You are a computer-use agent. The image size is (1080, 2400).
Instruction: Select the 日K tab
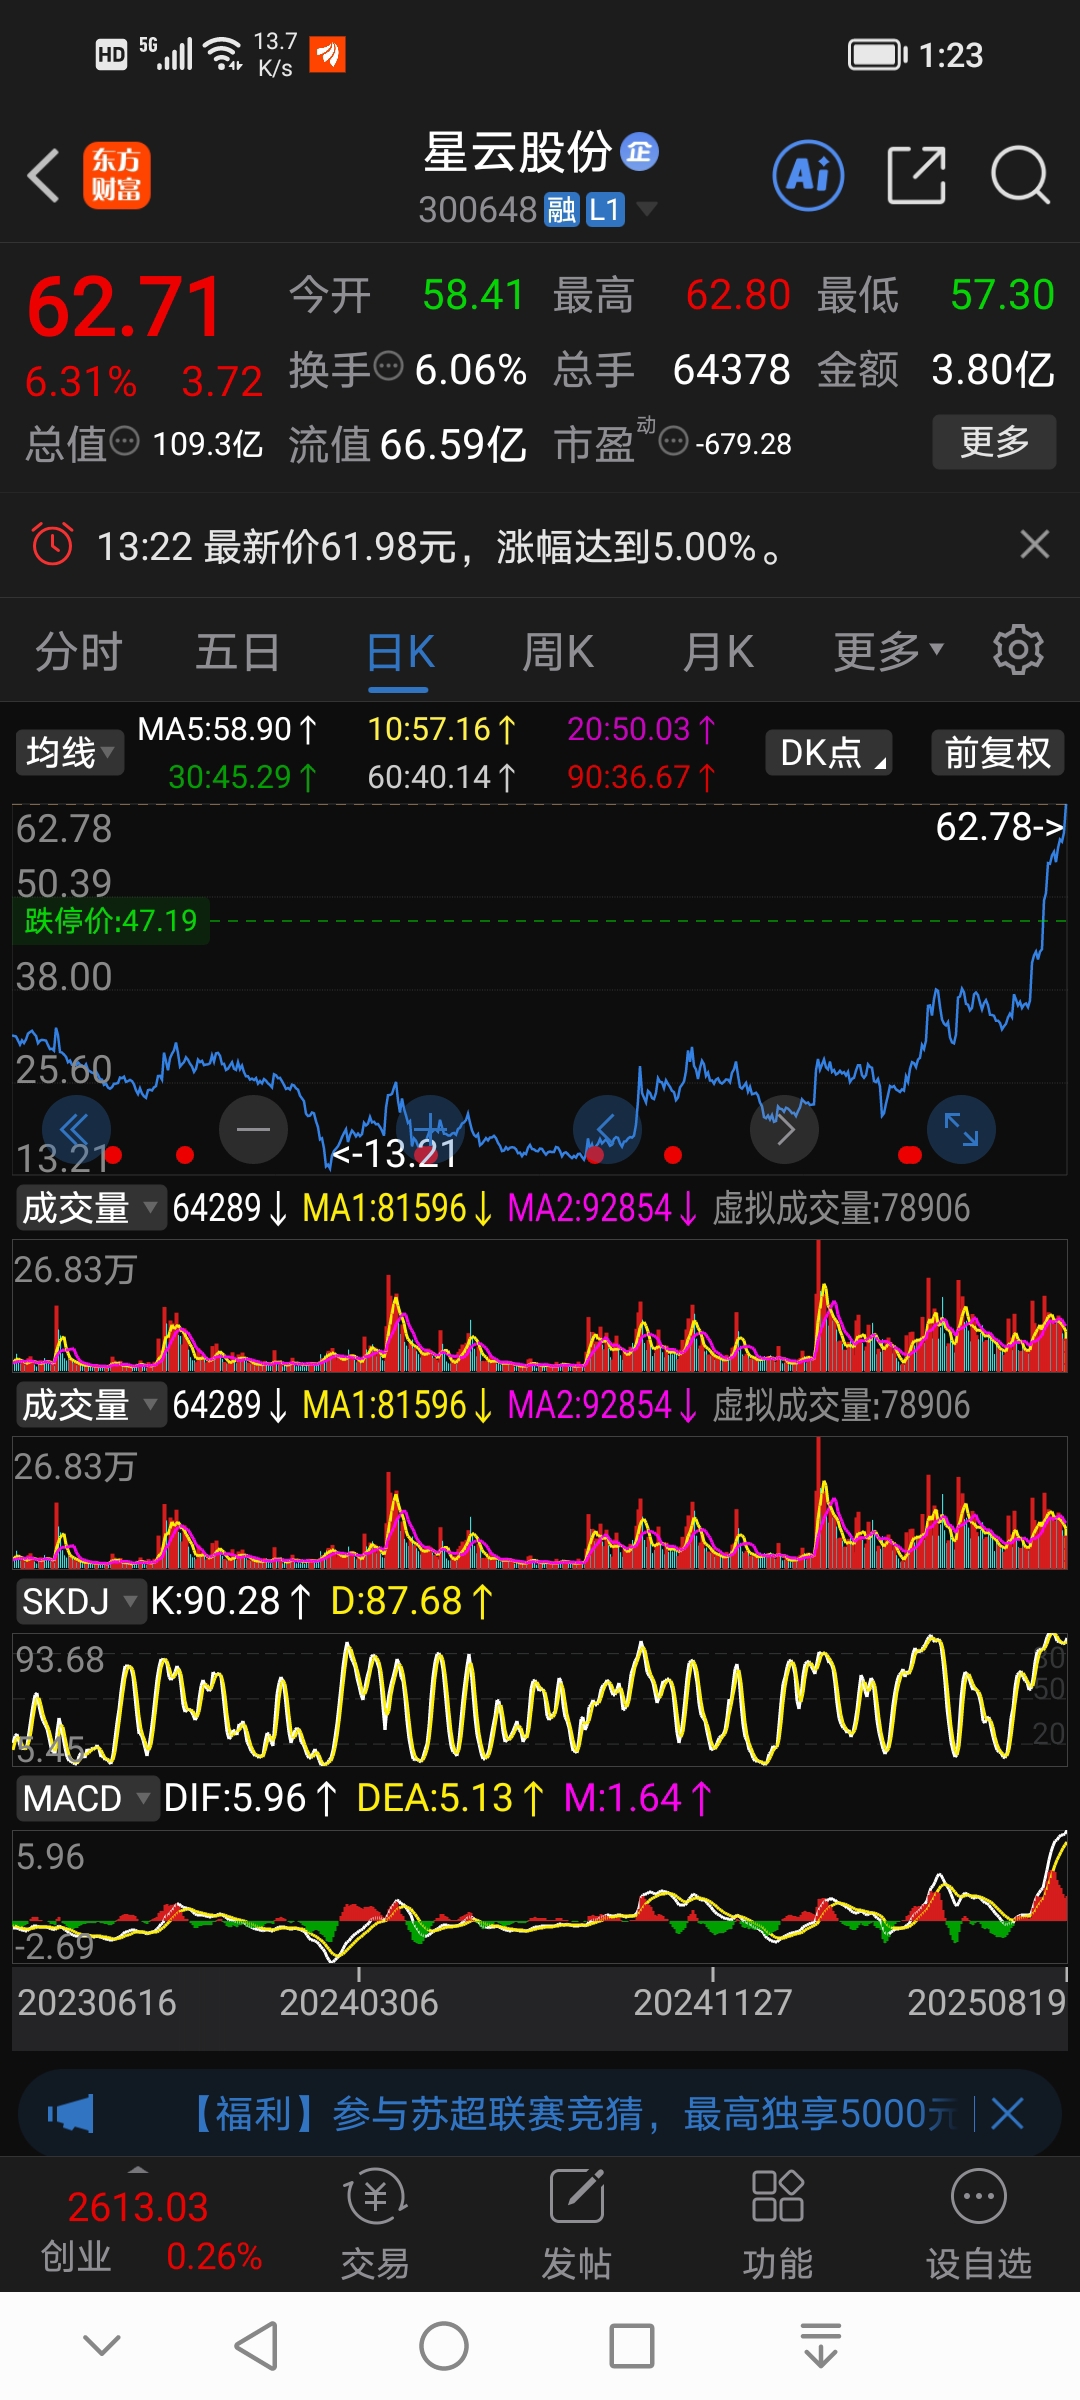400,653
